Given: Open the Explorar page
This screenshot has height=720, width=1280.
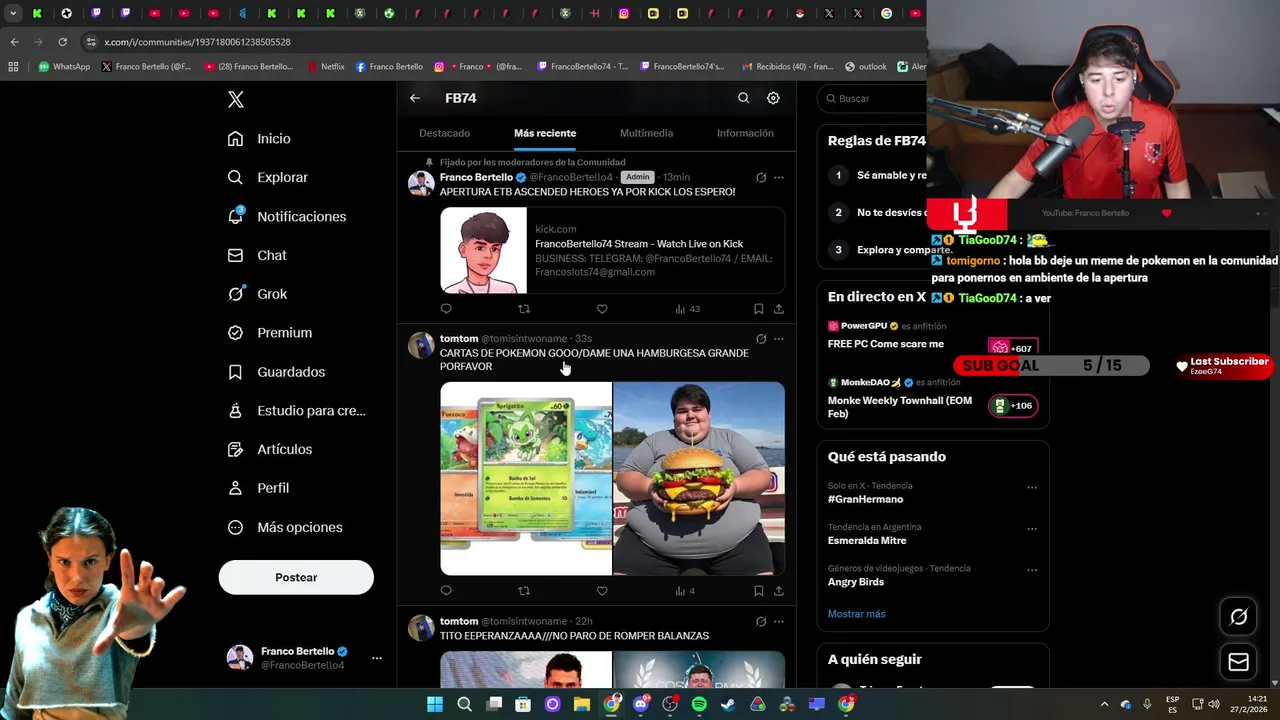Looking at the screenshot, I should [267, 177].
